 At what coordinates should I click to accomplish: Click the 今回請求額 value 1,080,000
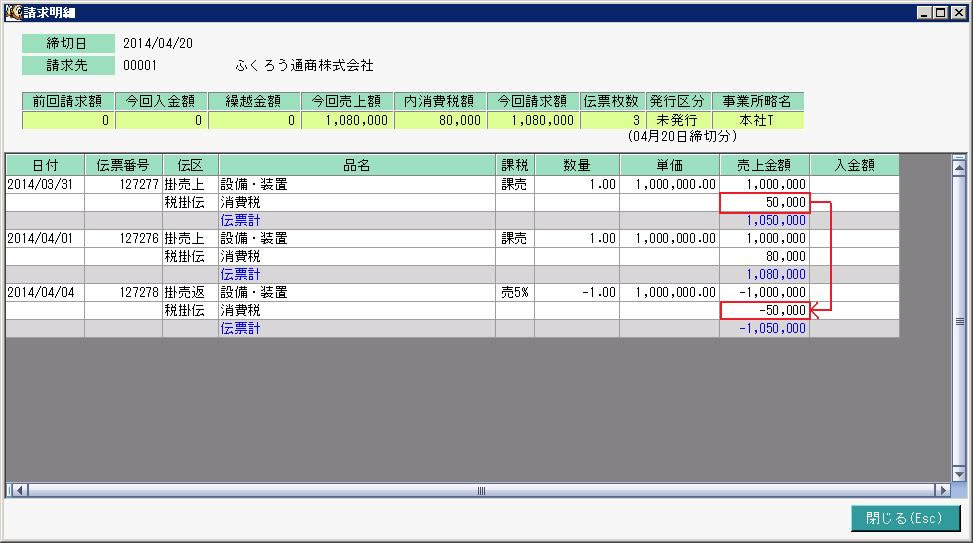coord(534,120)
